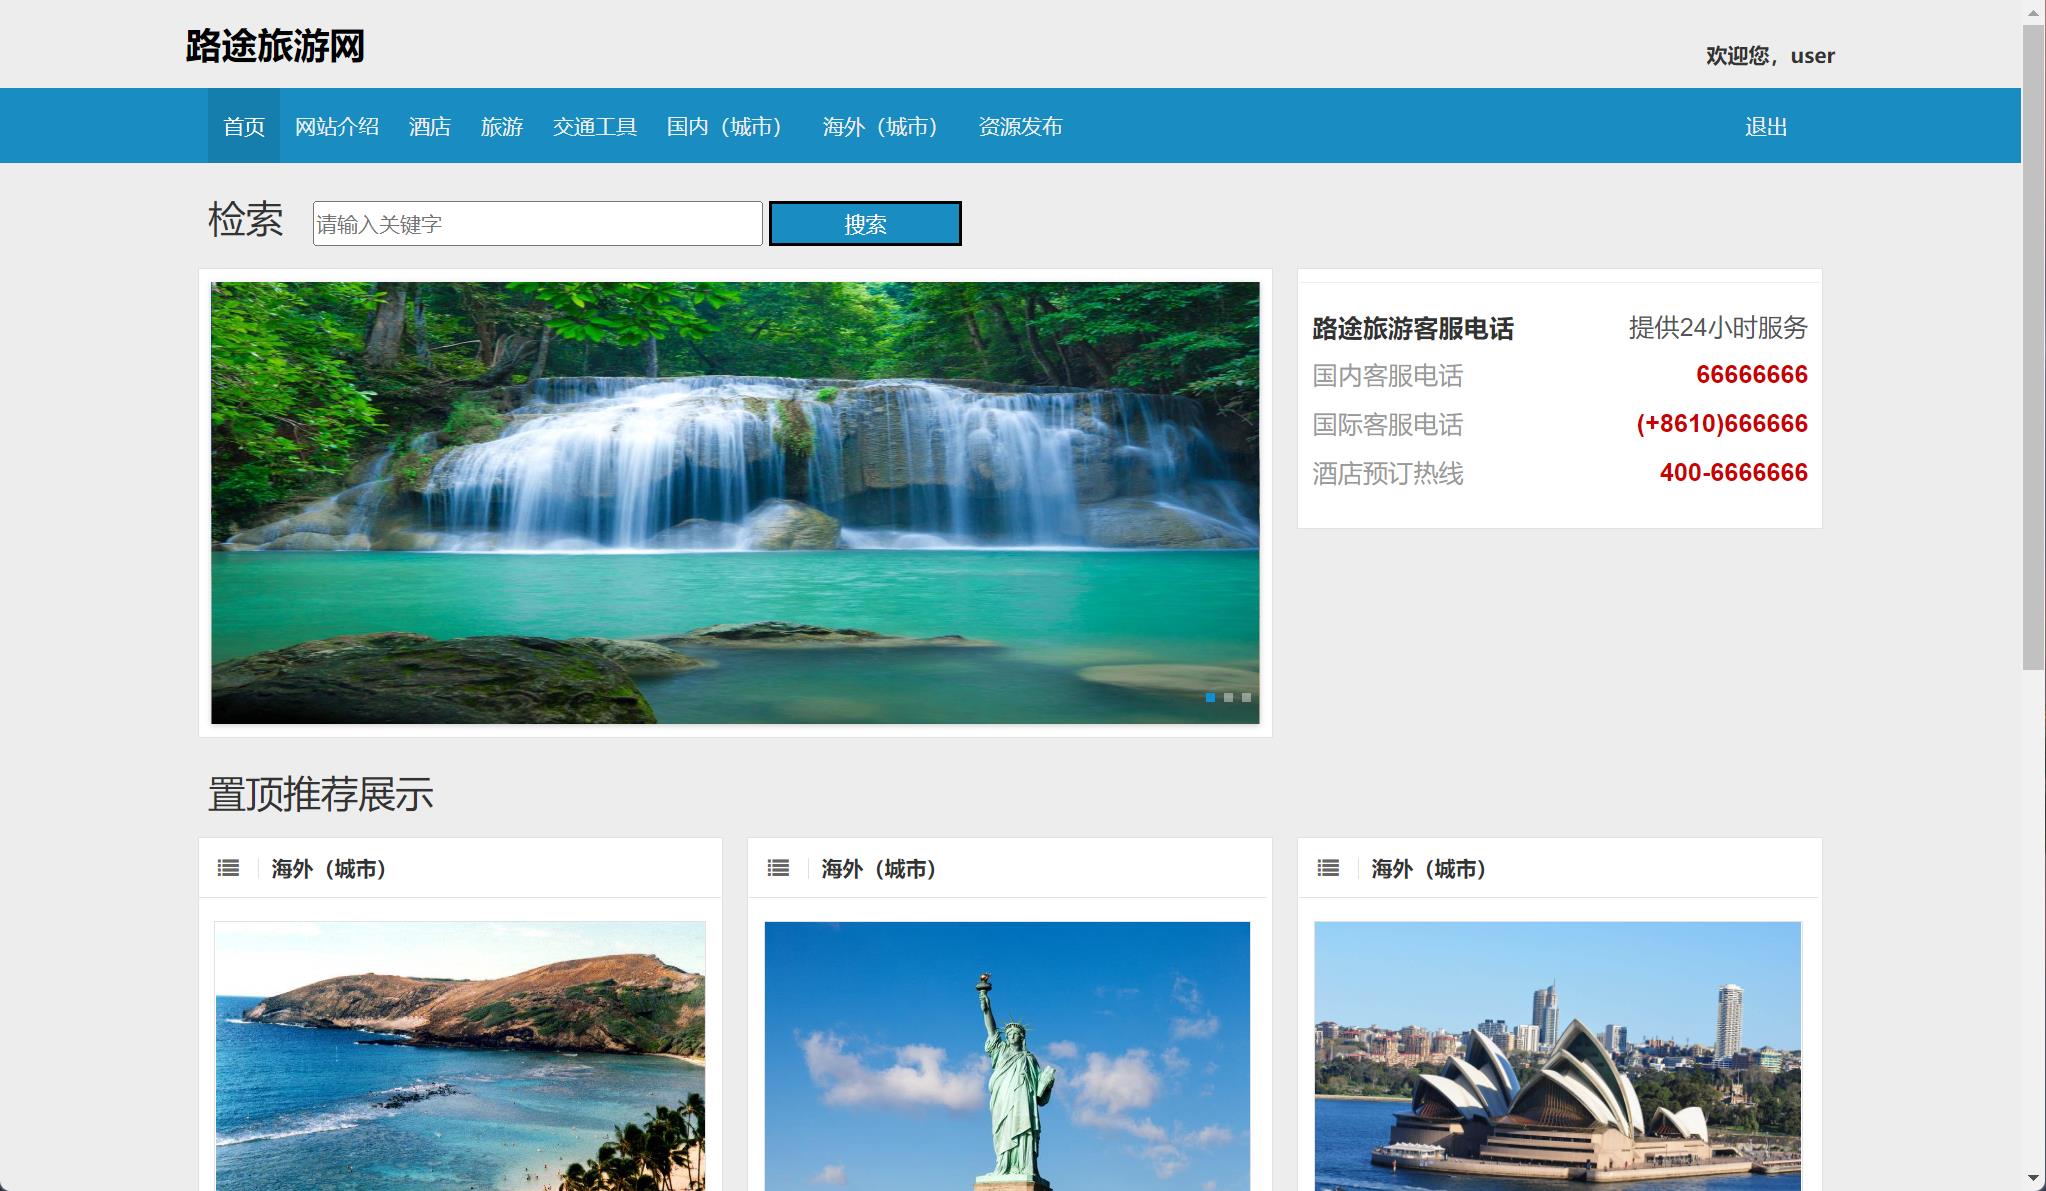2046x1191 pixels.
Task: Click the 退出 logout link
Action: tap(1765, 126)
